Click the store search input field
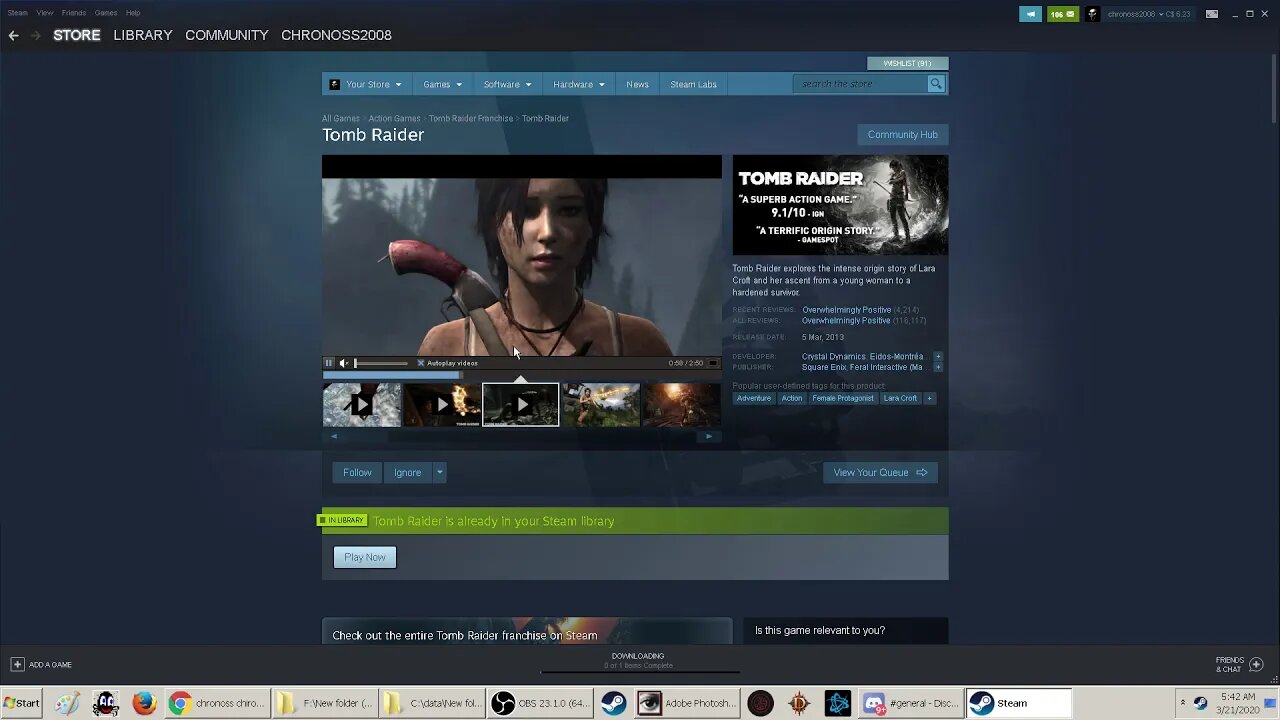1280x720 pixels. (x=860, y=84)
